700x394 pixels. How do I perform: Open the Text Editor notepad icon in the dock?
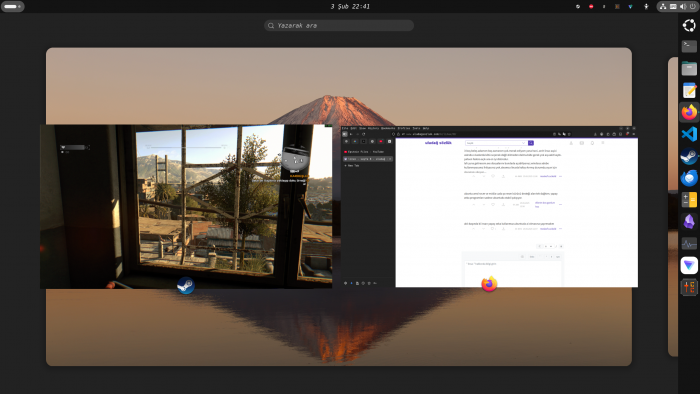click(689, 90)
